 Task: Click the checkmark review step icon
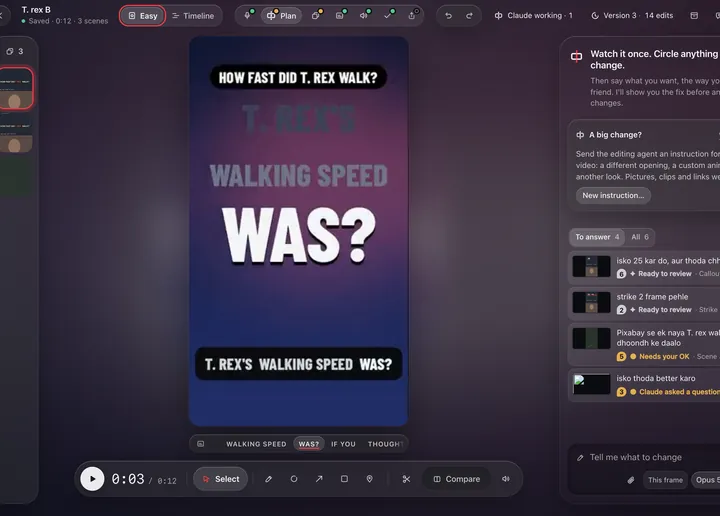pos(389,15)
